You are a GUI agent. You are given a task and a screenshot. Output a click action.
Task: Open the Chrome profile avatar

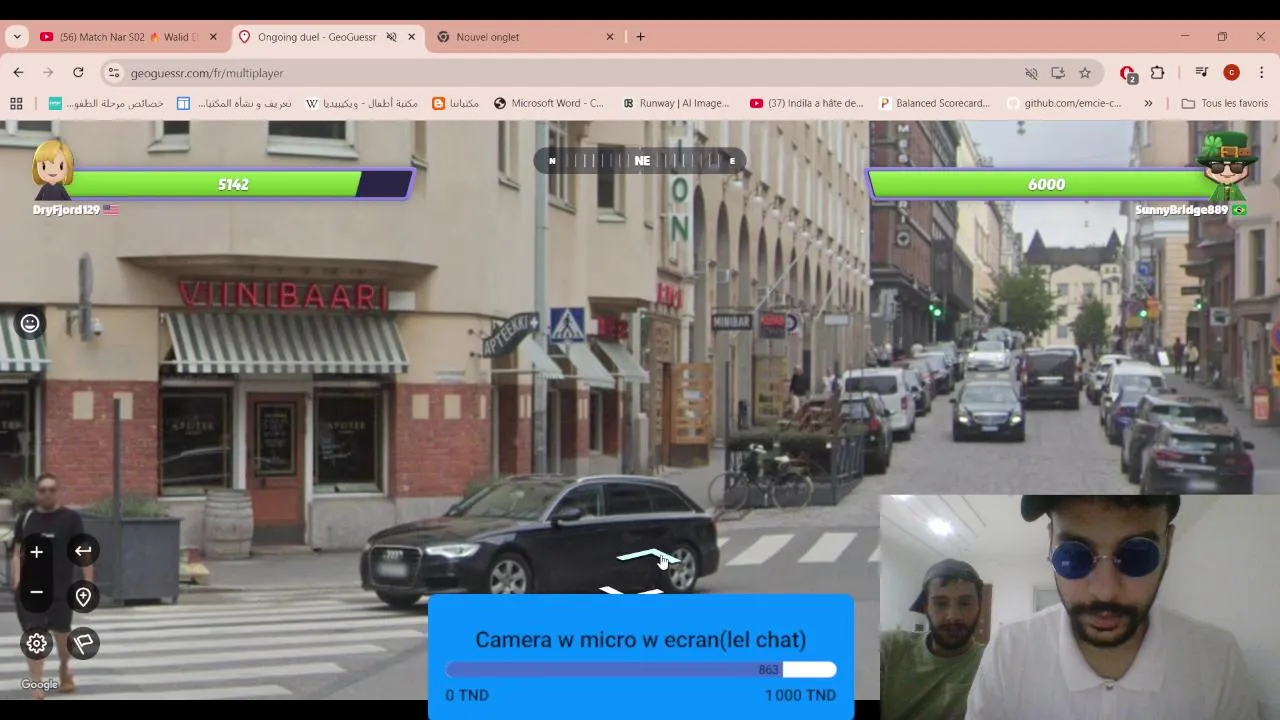coord(1232,72)
